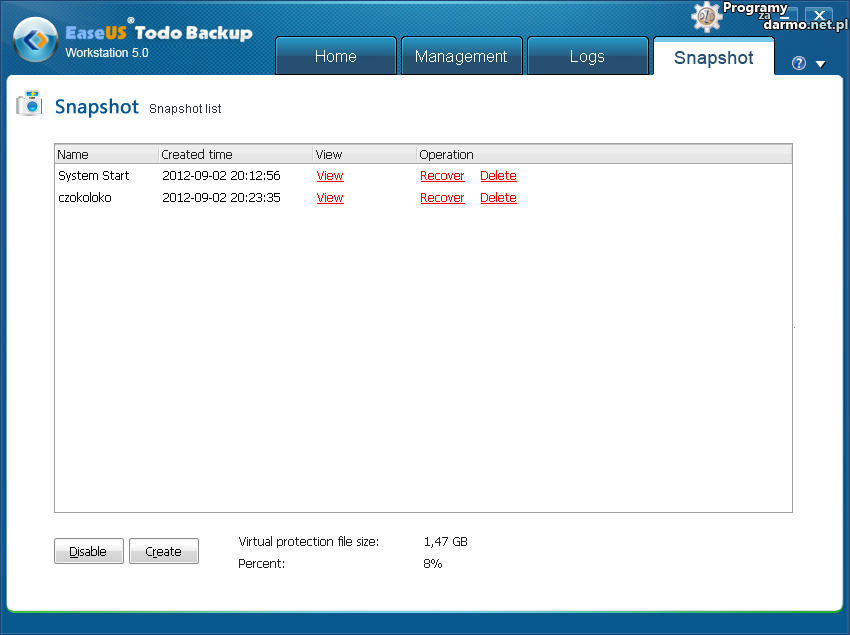850x635 pixels.
Task: Expand the dropdown arrow beside help icon
Action: point(820,64)
